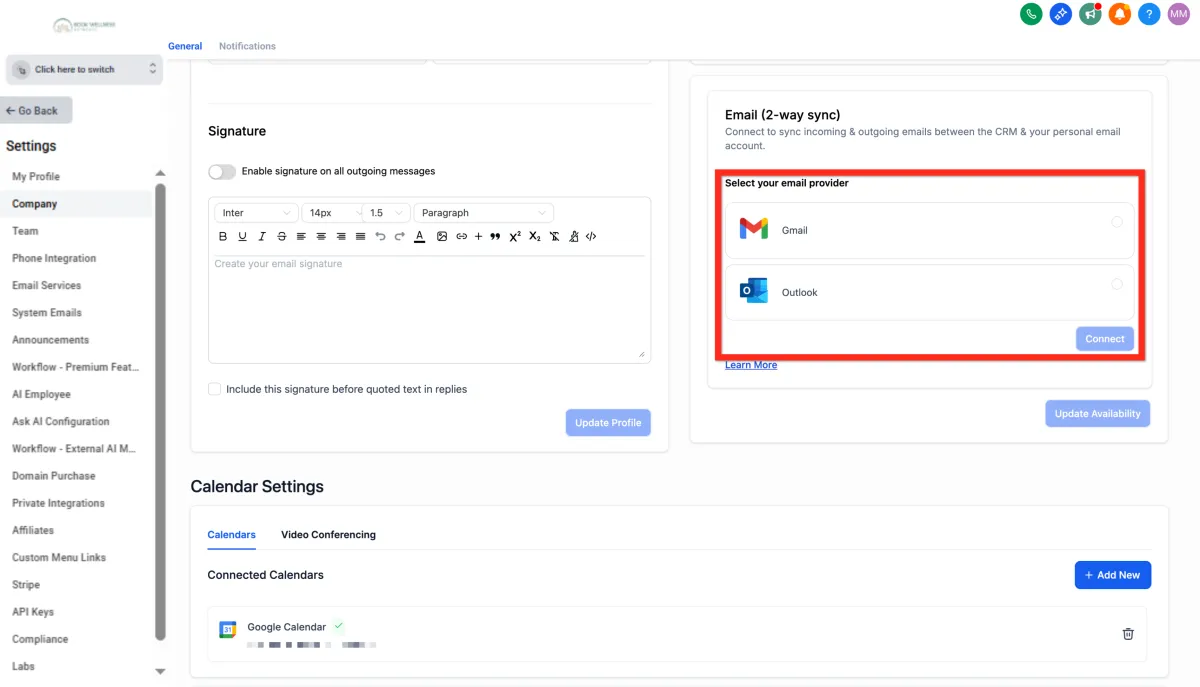
Task: Open the Inter font family dropdown
Action: (256, 213)
